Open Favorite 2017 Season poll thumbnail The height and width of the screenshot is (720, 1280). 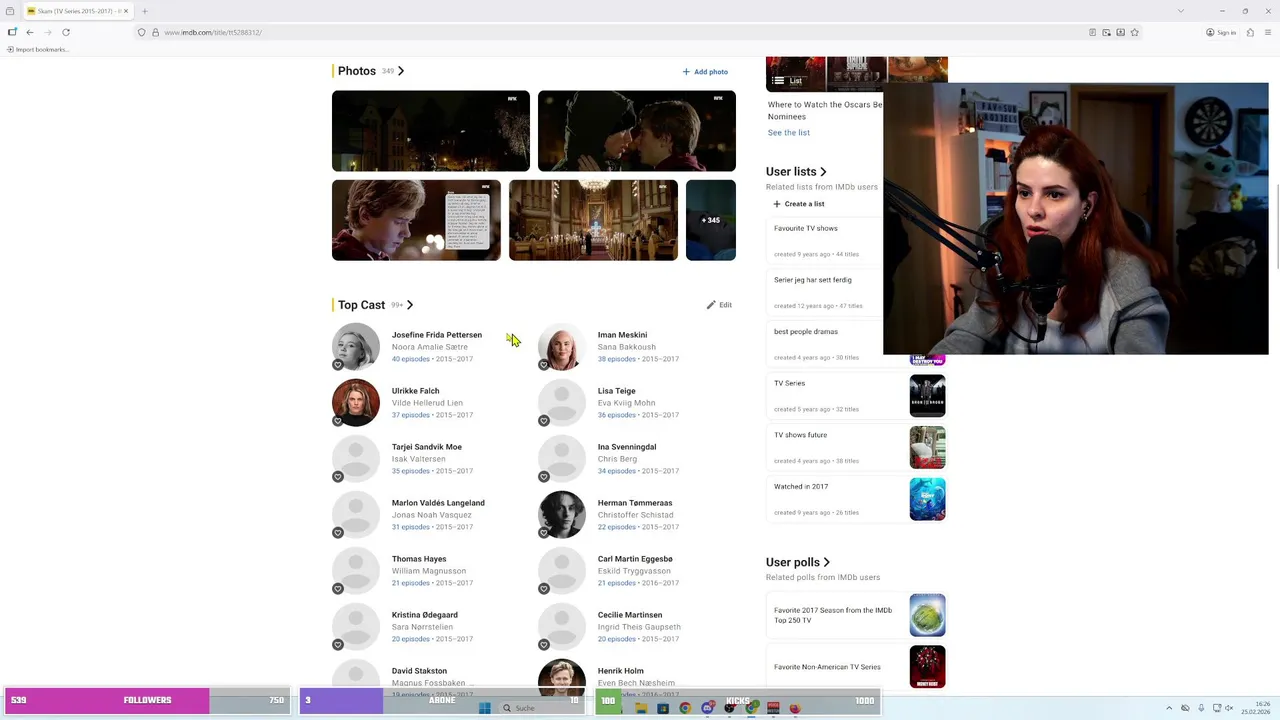pyautogui.click(x=927, y=615)
